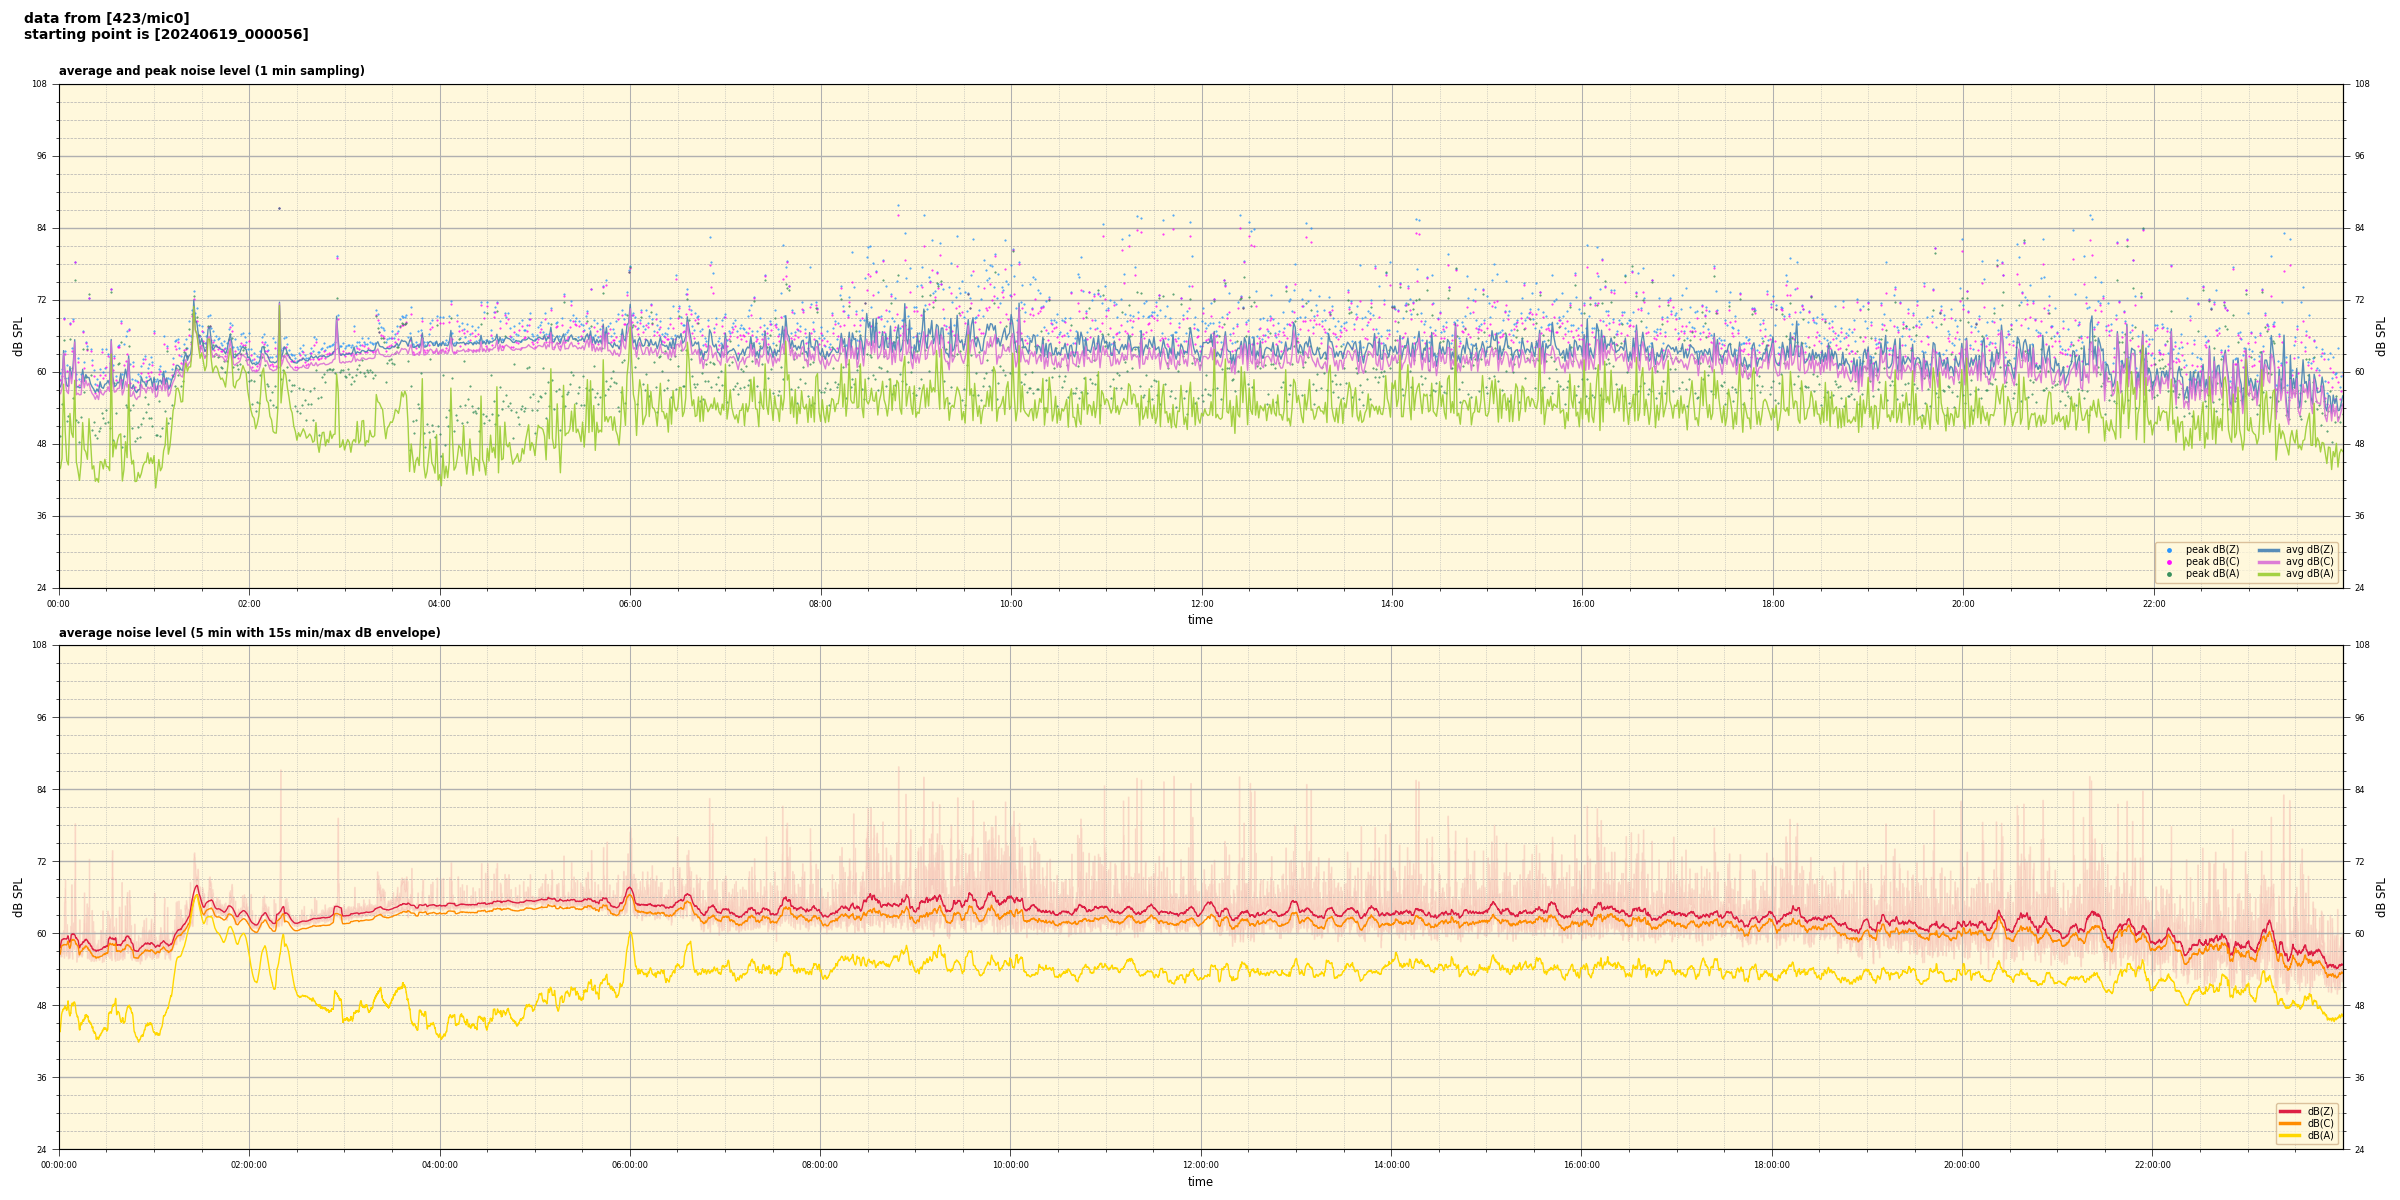The height and width of the screenshot is (1200, 2400).
Task: Click the bottom chart's right 'dB SPL' axis label
Action: (2381, 897)
